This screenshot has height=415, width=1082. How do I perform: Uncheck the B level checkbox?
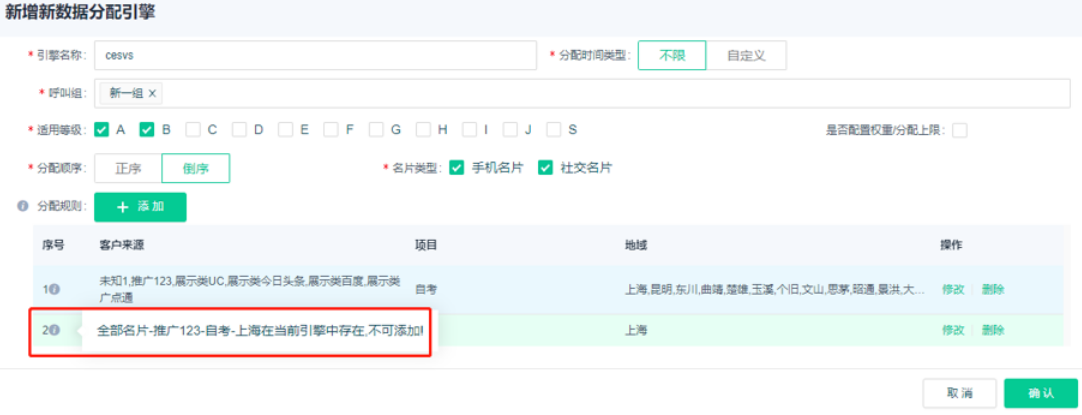click(x=147, y=129)
